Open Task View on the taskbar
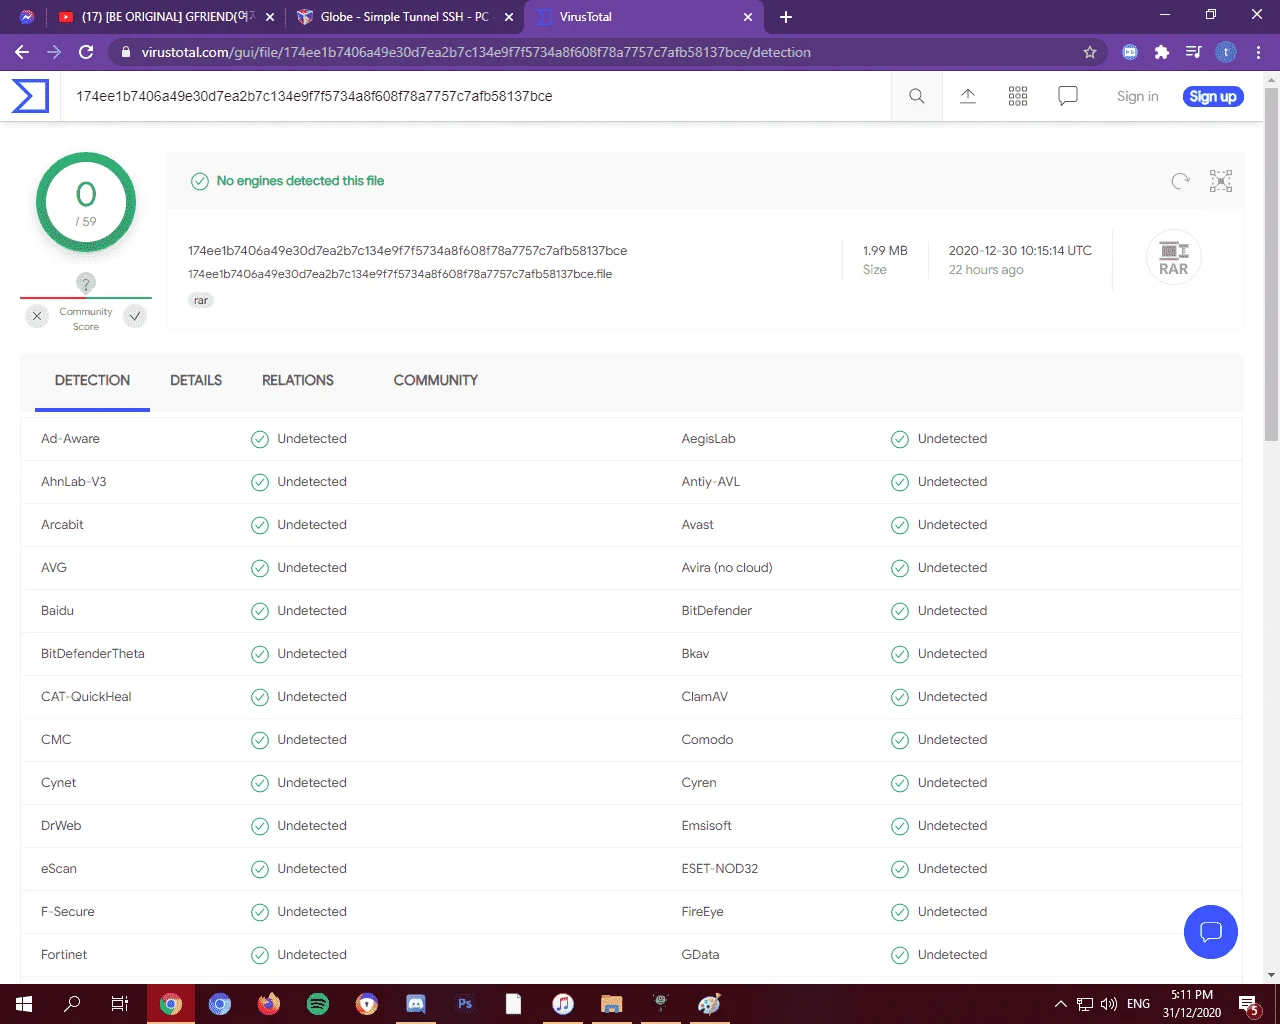1280x1024 pixels. tap(120, 1004)
